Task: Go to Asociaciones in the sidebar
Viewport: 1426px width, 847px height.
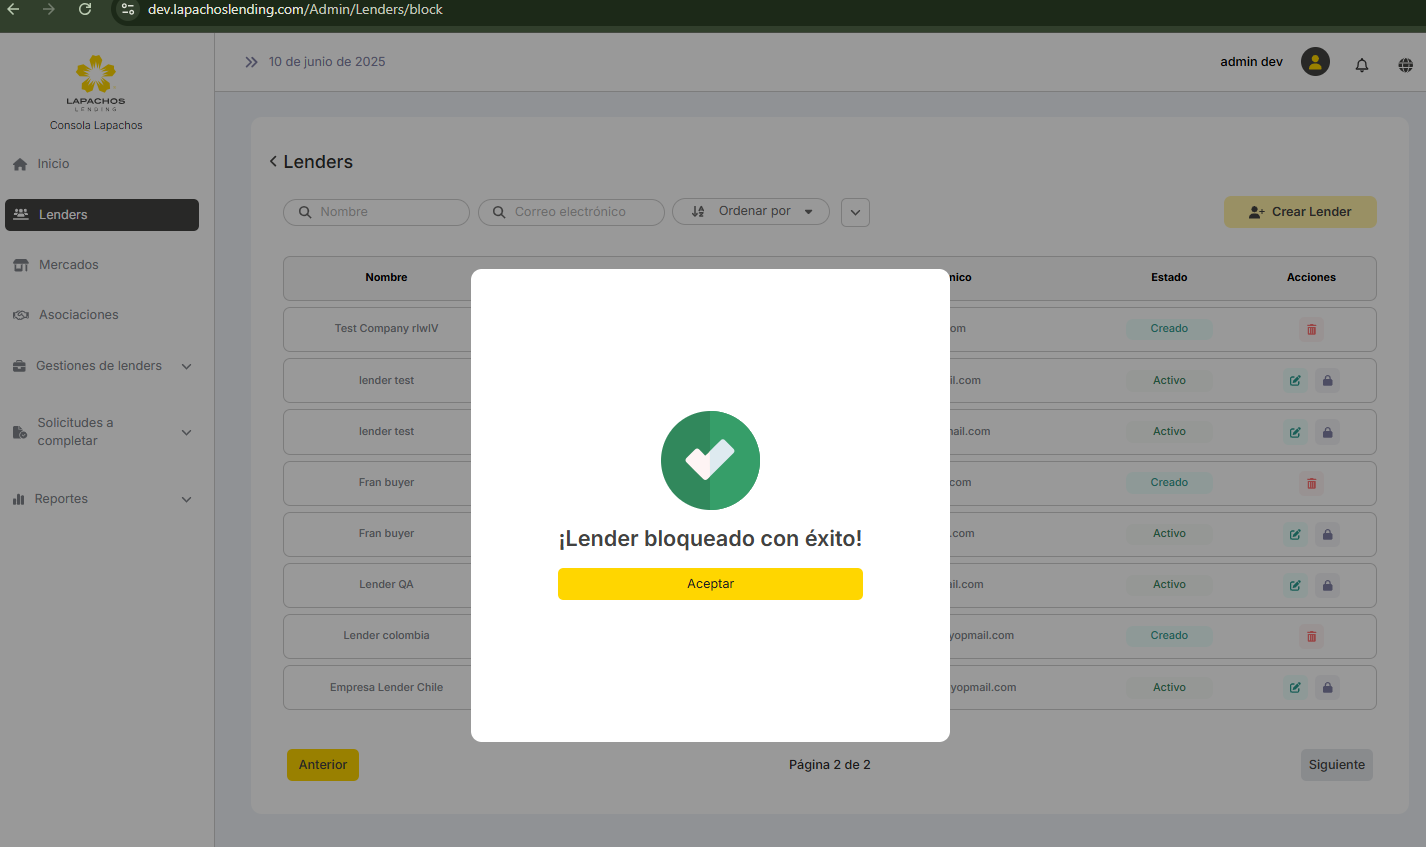Action: pyautogui.click(x=78, y=315)
